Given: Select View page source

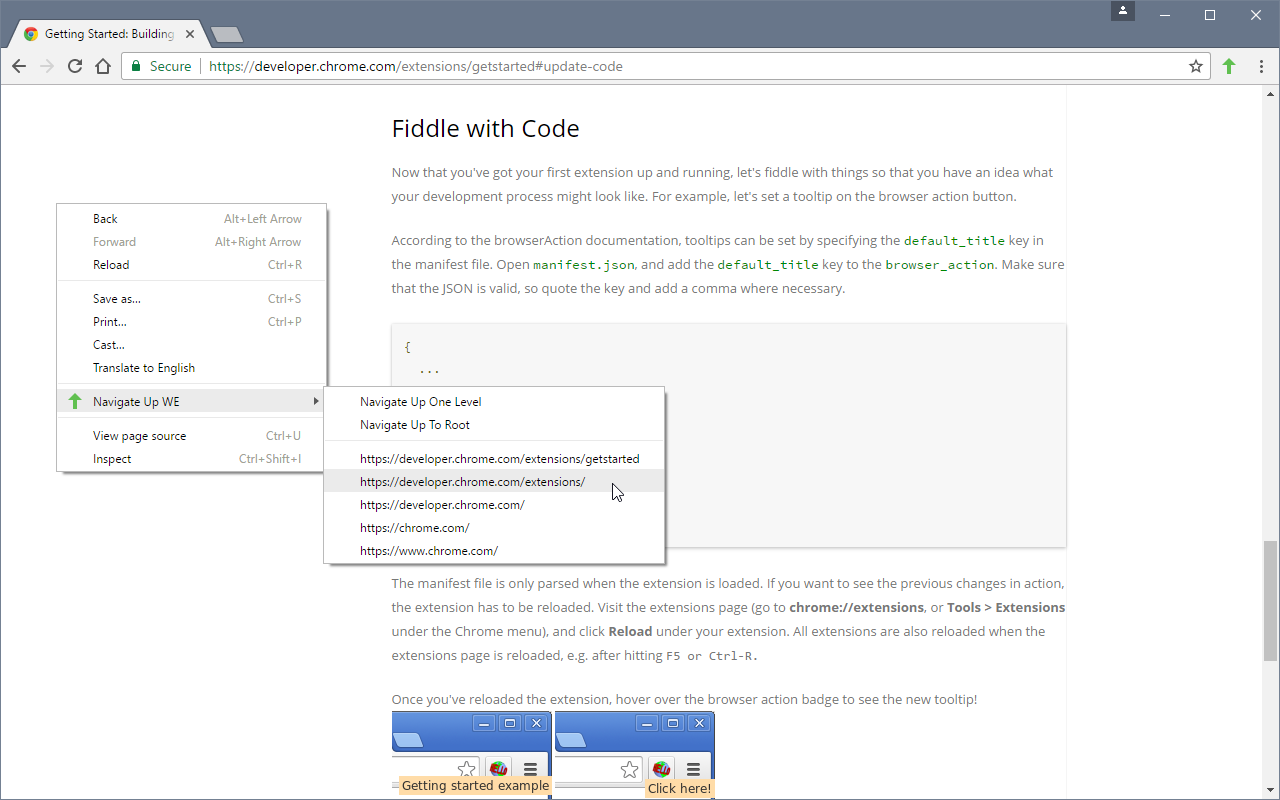Looking at the screenshot, I should pyautogui.click(x=139, y=435).
